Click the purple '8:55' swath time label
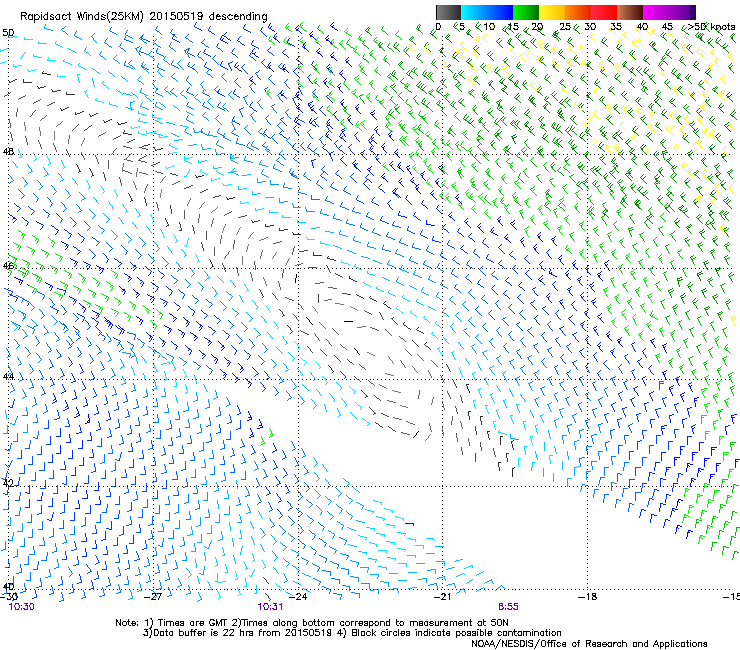 click(x=508, y=607)
